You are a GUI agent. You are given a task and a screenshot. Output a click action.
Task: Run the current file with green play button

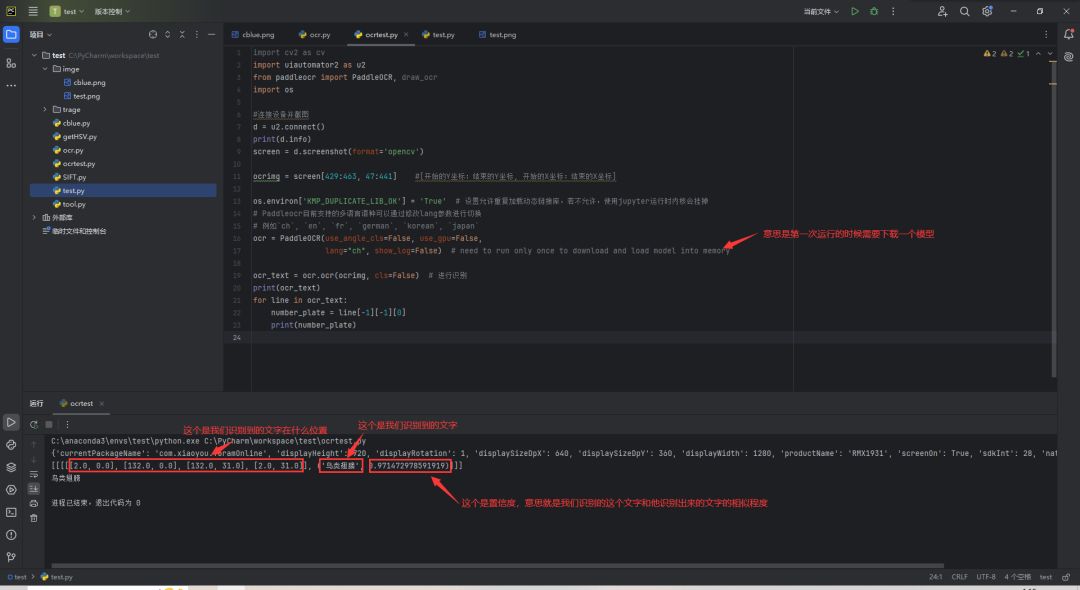[854, 11]
